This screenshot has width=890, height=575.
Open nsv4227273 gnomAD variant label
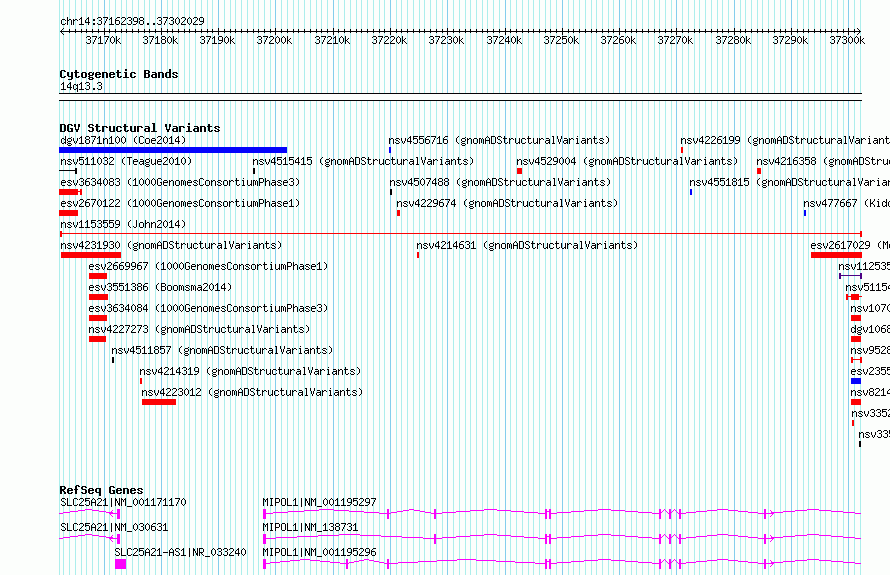point(199,329)
